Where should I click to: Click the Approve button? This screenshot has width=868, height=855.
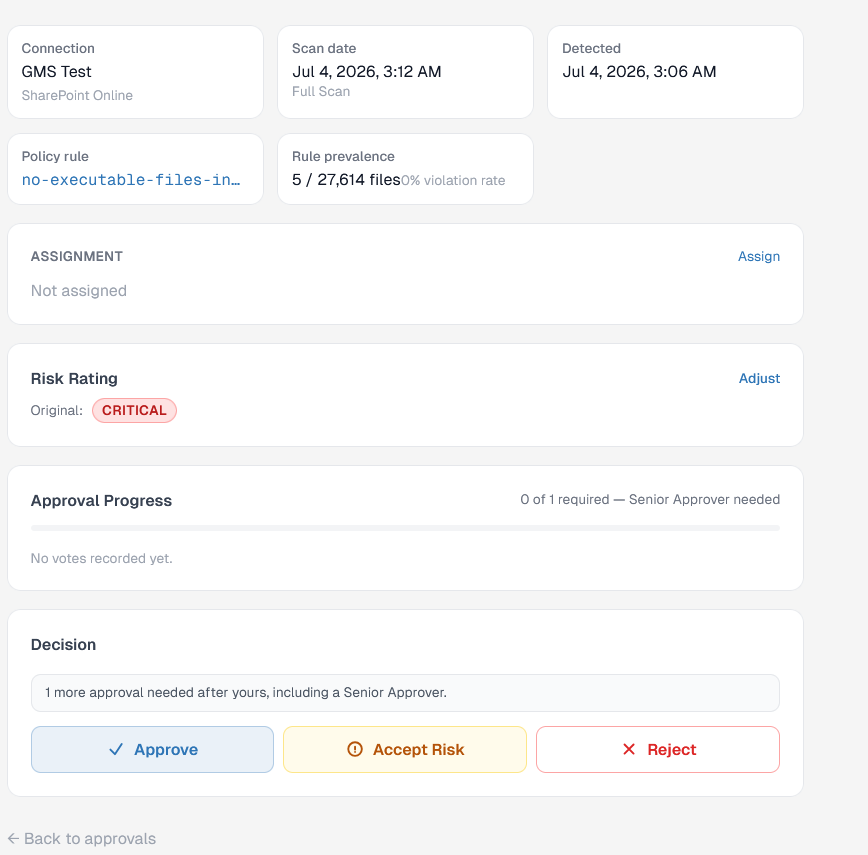(152, 749)
